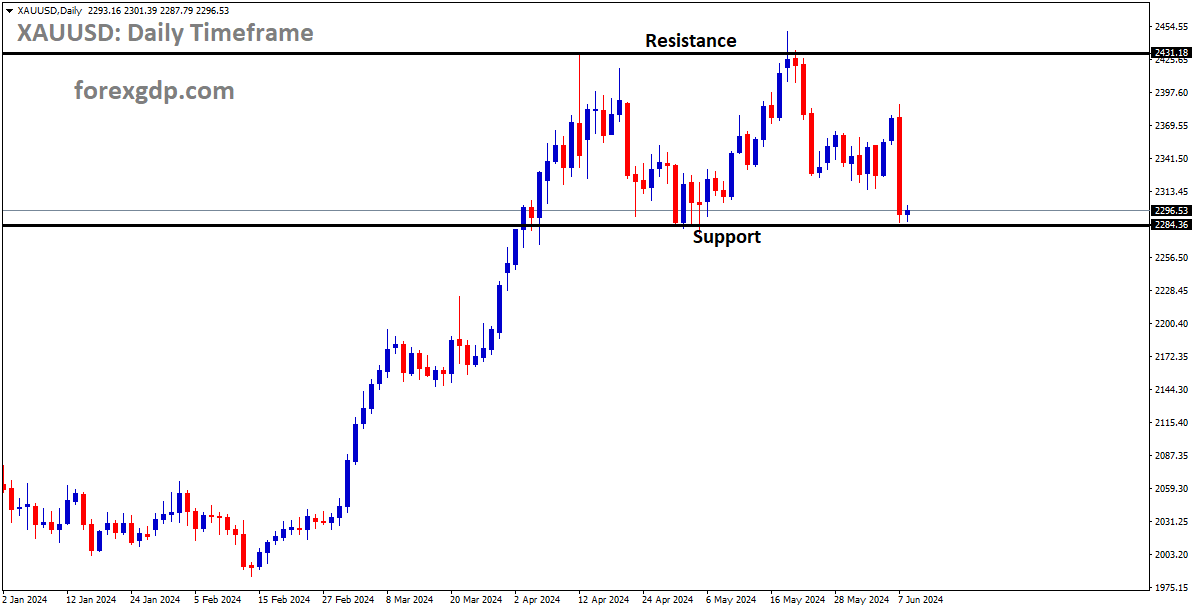Click the 5 Feb 2024 date label
This screenshot has width=1195, height=611.
(218, 600)
